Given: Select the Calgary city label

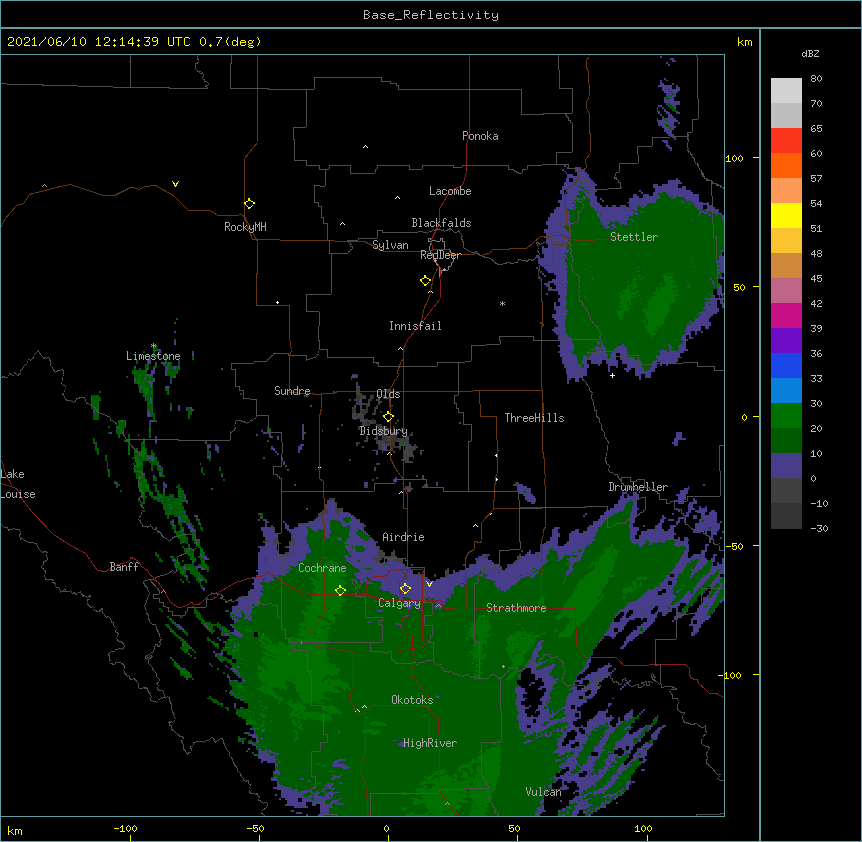Looking at the screenshot, I should (x=399, y=603).
